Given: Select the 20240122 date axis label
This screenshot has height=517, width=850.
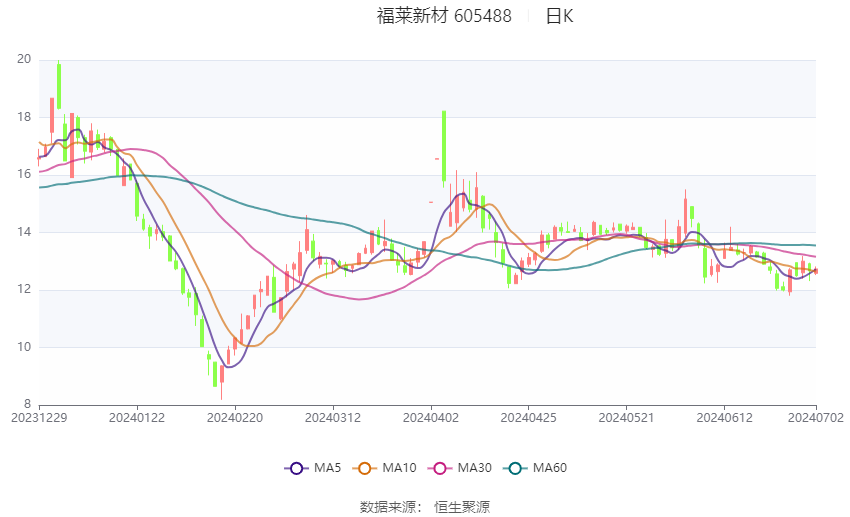Looking at the screenshot, I should coord(137,418).
